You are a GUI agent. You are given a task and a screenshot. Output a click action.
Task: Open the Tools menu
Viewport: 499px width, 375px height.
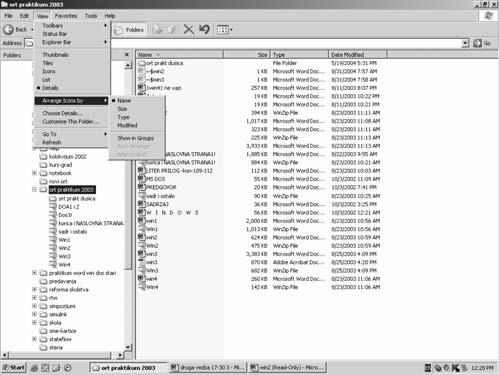click(91, 16)
